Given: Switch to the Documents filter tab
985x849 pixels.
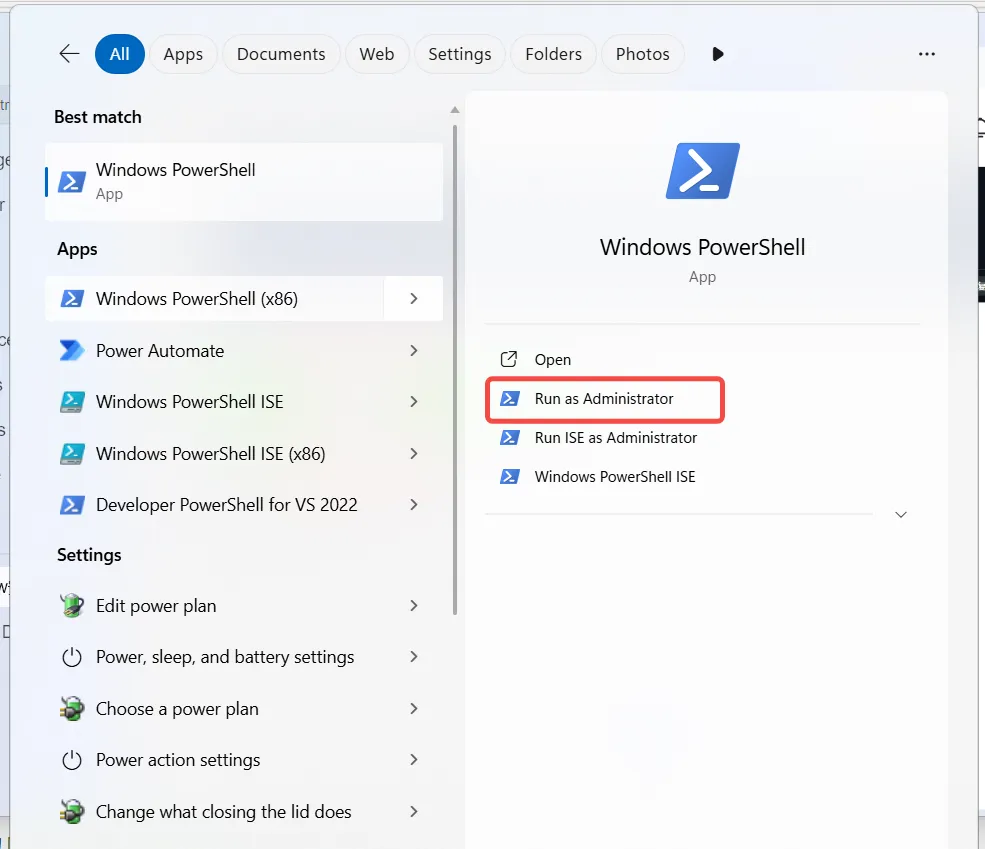Looking at the screenshot, I should click(x=281, y=54).
